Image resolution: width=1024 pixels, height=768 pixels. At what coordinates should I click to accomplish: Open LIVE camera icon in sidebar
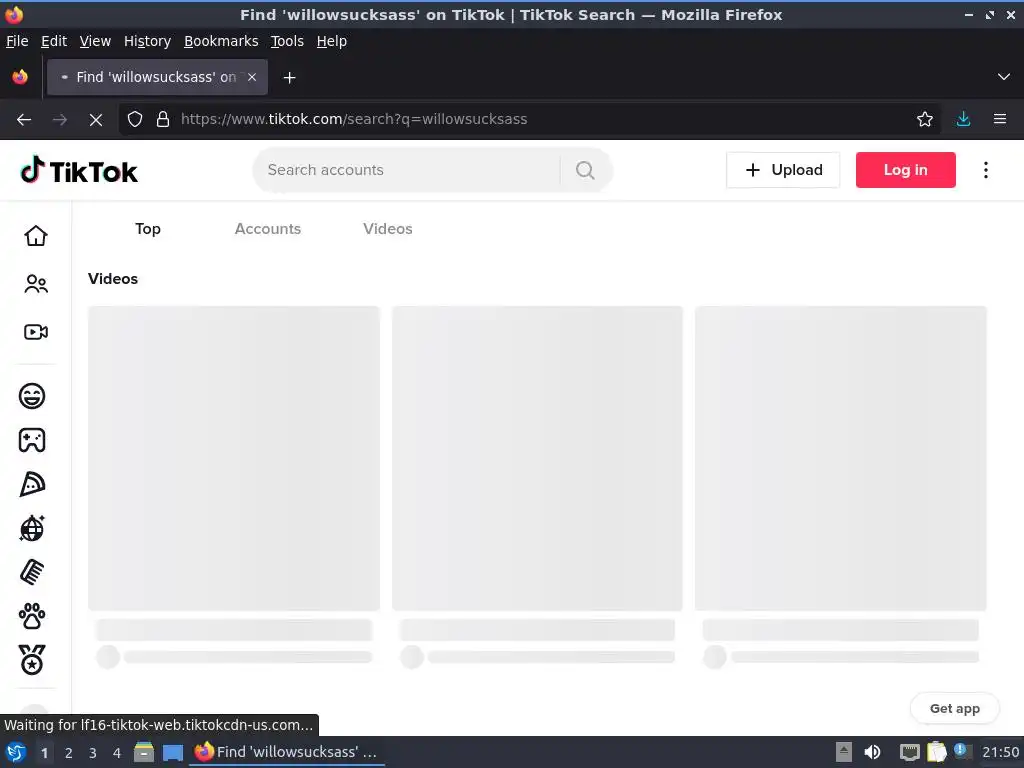pos(36,332)
